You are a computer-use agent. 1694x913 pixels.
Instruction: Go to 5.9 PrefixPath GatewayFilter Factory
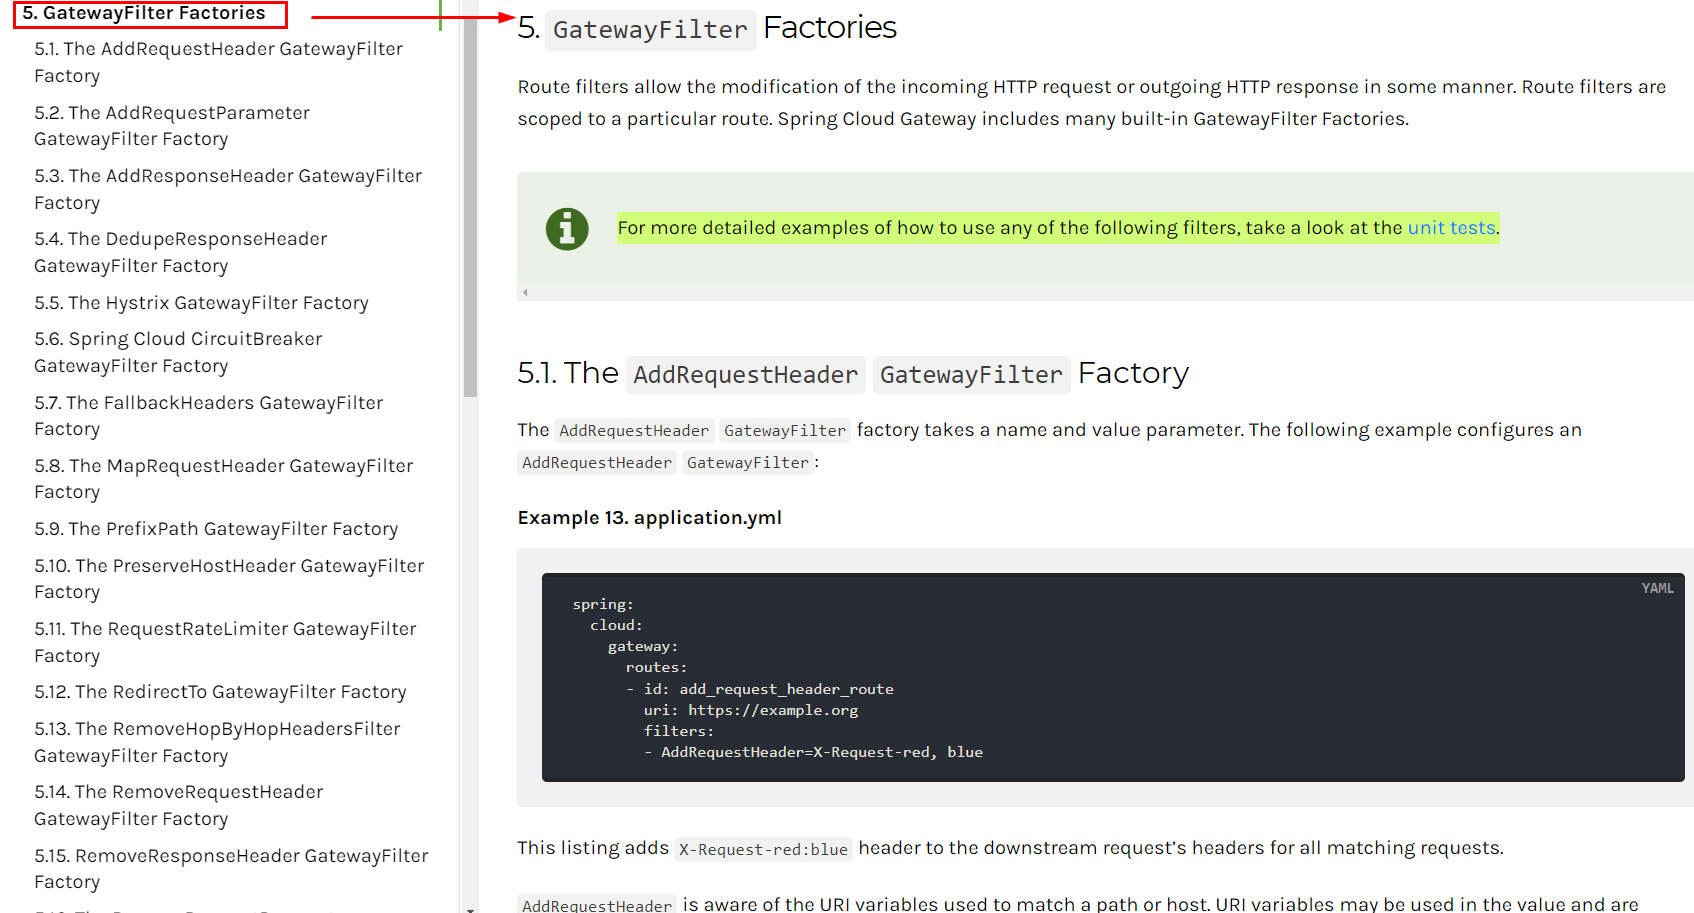pos(216,529)
